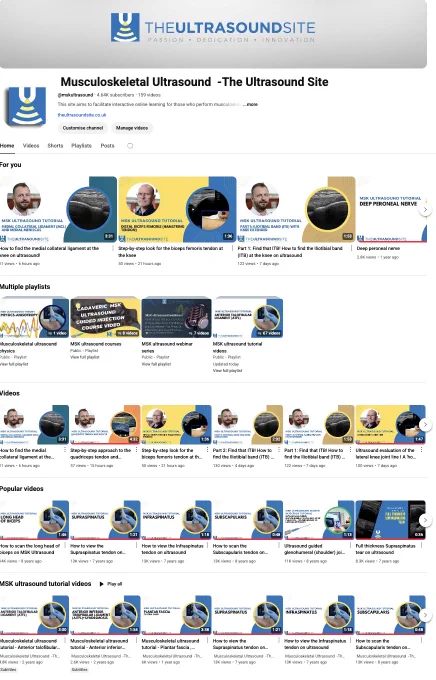This screenshot has width=436, height=680.
Task: Click the channel avatar logo
Action: pos(26,106)
